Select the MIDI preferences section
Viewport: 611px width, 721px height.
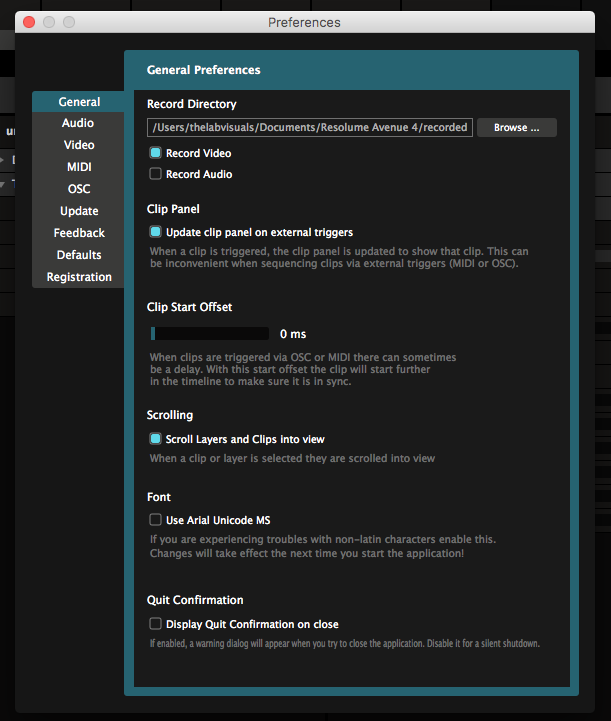tap(79, 167)
